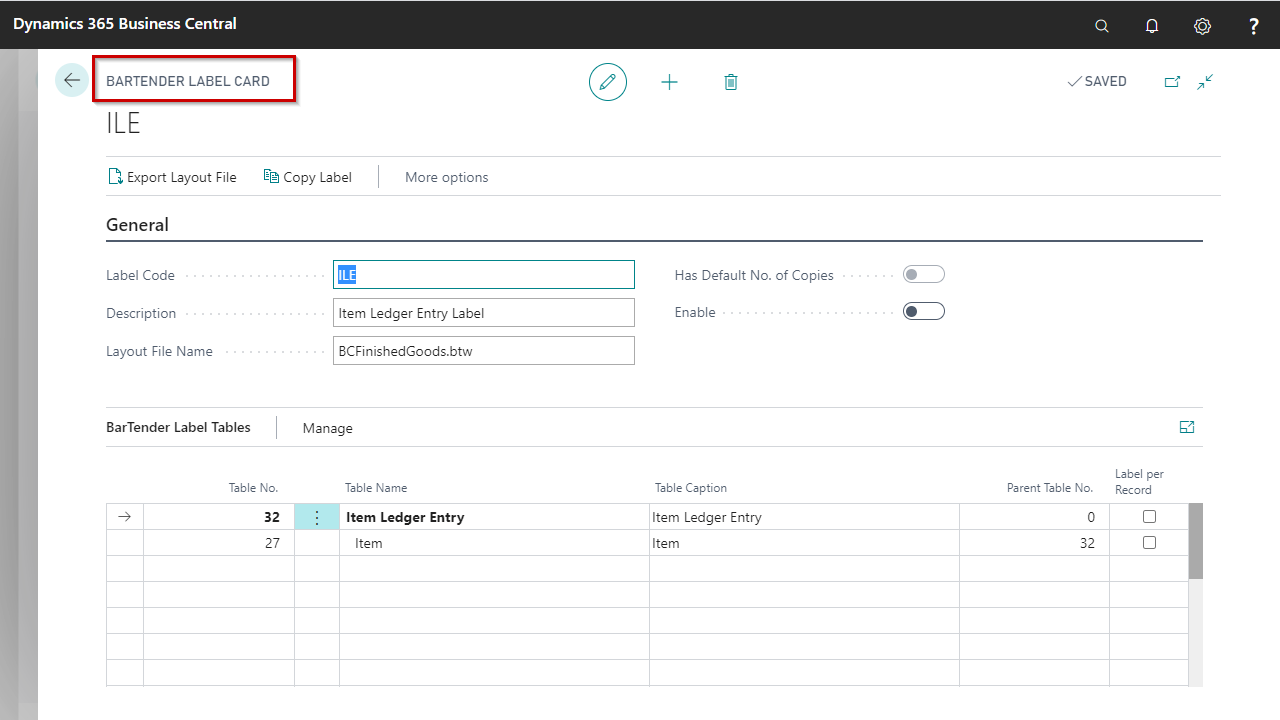Click the edit pencil icon
The width and height of the screenshot is (1280, 720).
click(x=608, y=82)
